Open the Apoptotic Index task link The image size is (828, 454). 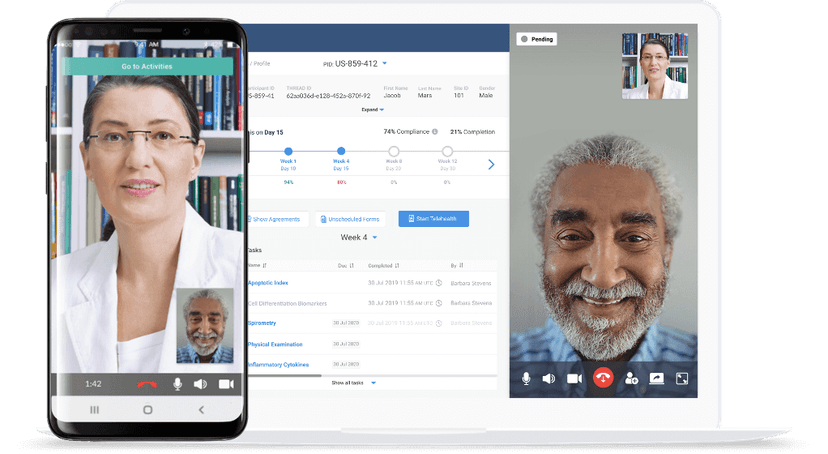pos(268,283)
